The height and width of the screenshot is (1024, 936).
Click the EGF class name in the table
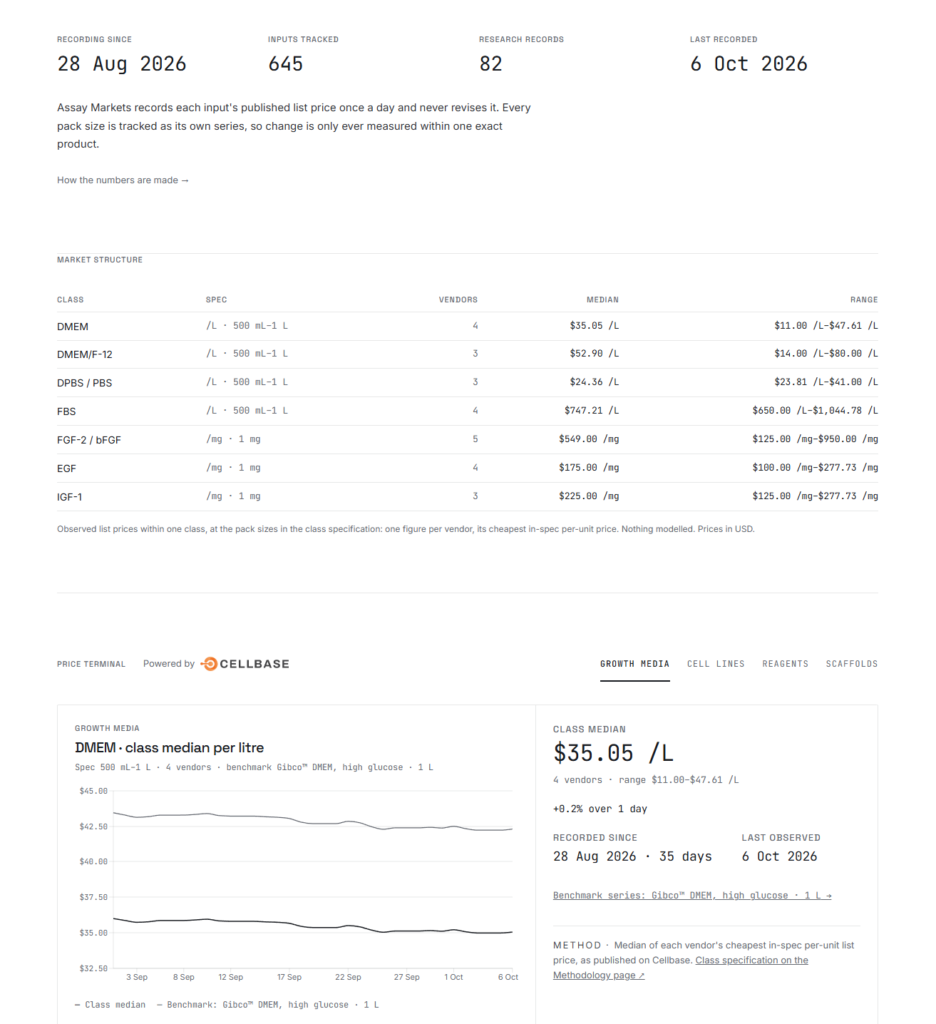66,469
